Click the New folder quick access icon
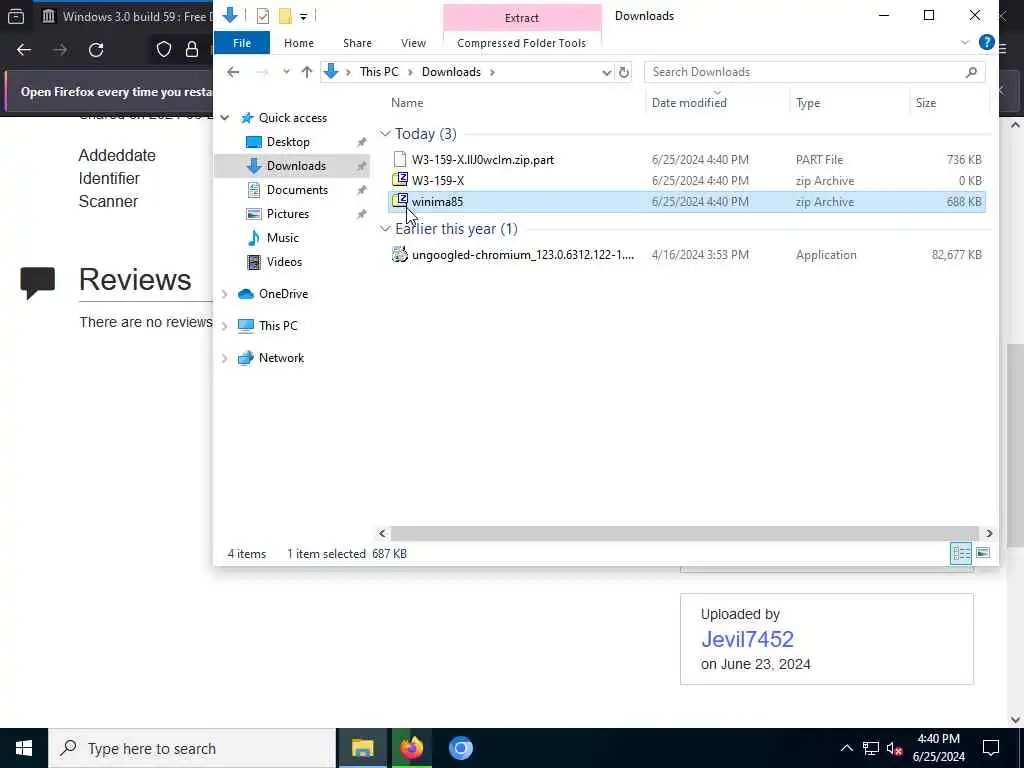This screenshot has height=768, width=1024. 285,16
